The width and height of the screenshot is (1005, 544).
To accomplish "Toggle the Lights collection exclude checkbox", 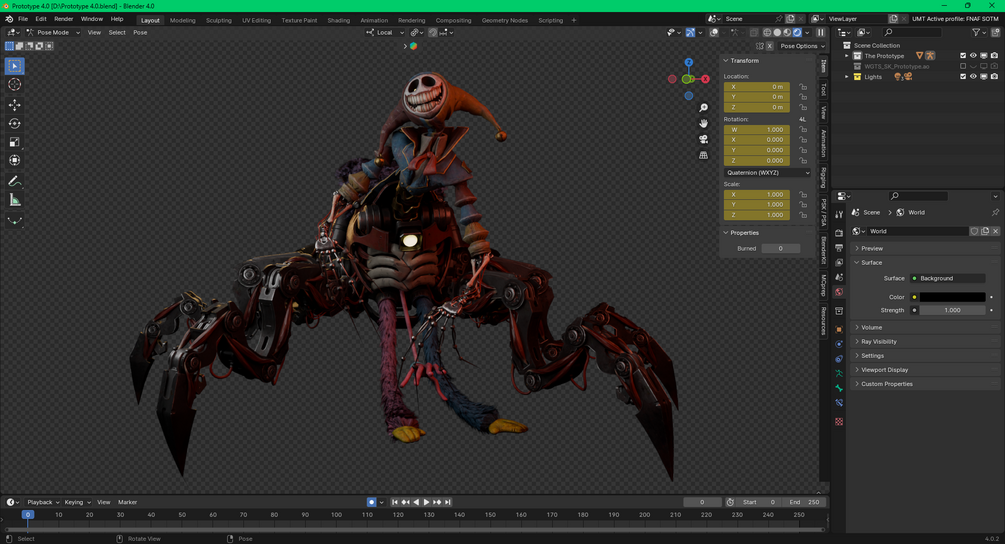I will coord(963,77).
